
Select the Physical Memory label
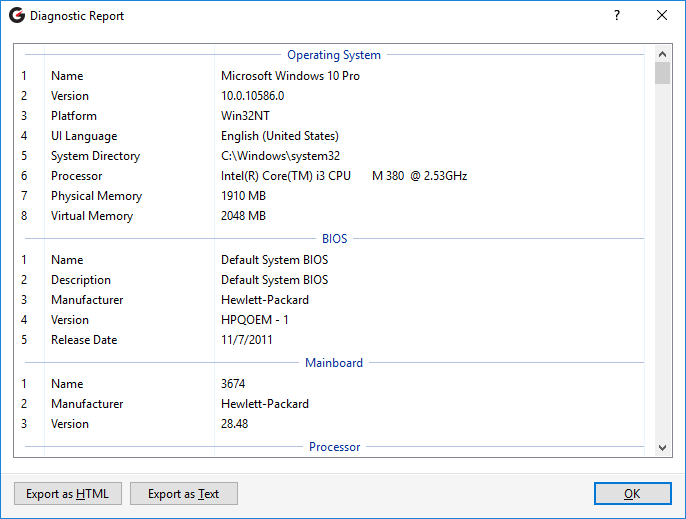click(x=97, y=196)
